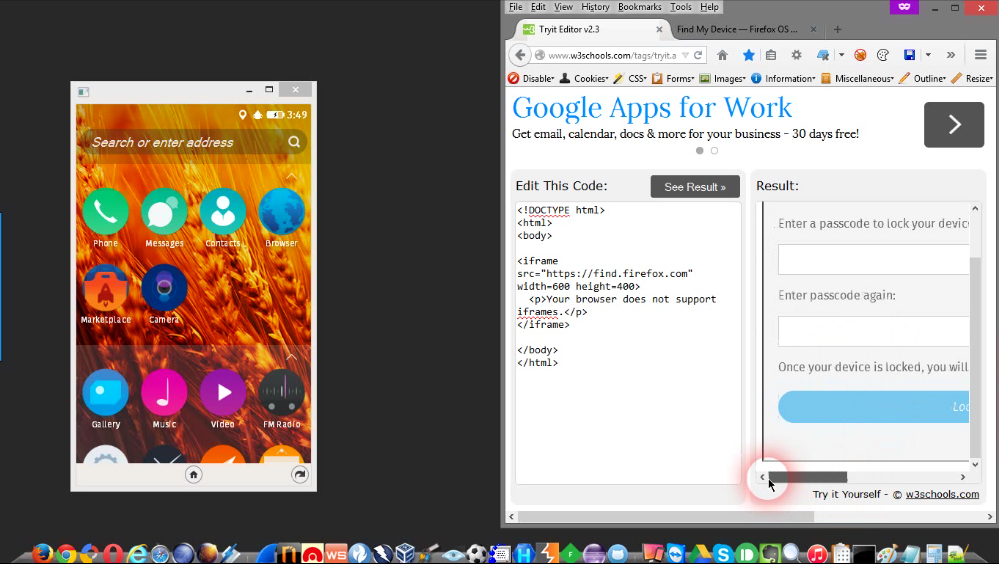Focus the Enter passcode again field
Screen dimensions: 999x564
873,330
